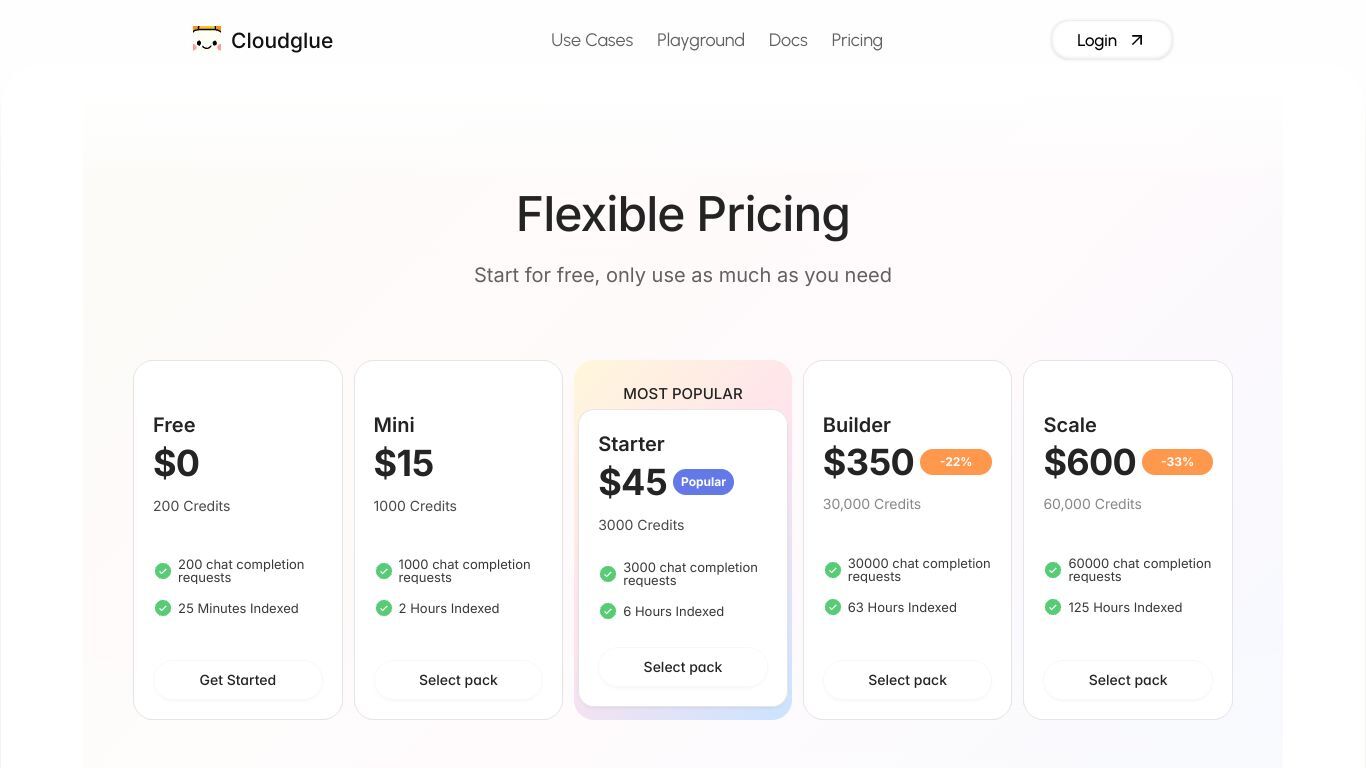
Task: Navigate to Pricing in the top menu
Action: [857, 40]
